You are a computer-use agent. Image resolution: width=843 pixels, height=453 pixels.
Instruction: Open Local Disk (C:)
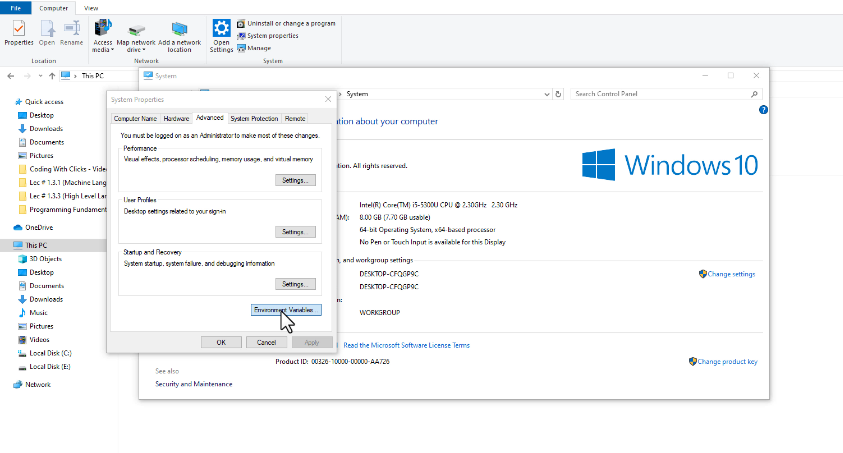pos(50,353)
